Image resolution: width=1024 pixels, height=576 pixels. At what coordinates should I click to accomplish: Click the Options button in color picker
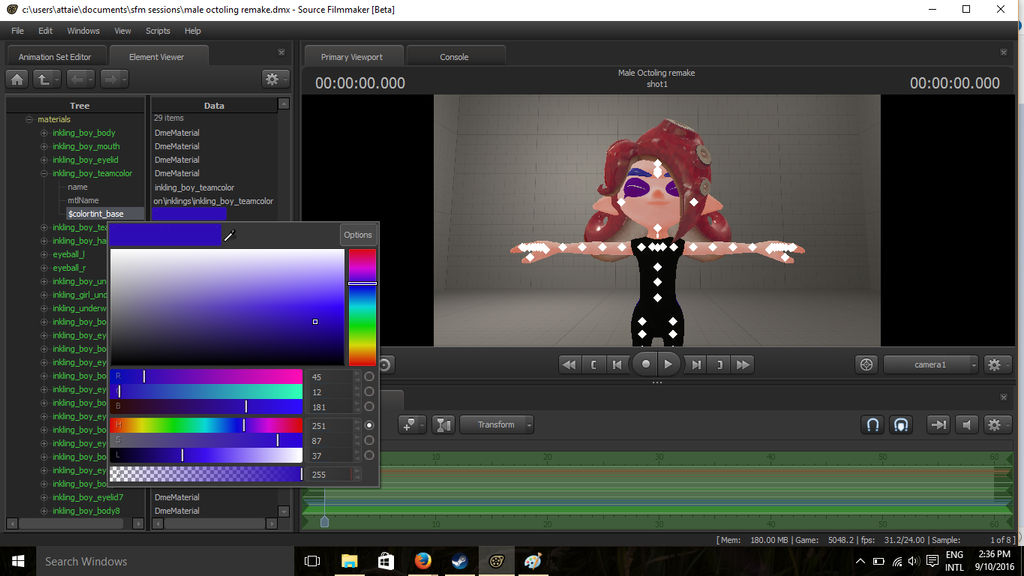tap(357, 234)
